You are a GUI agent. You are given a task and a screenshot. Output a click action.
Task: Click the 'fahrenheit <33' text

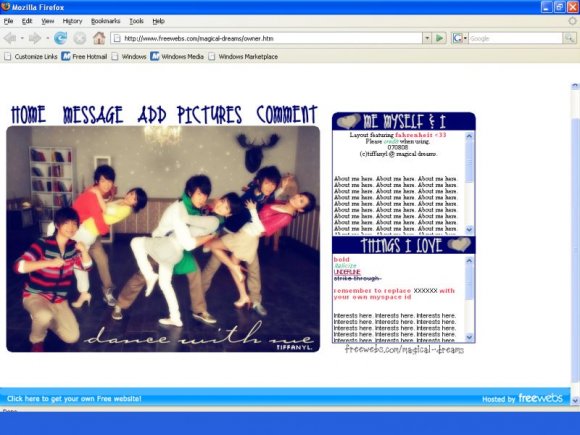pos(421,135)
